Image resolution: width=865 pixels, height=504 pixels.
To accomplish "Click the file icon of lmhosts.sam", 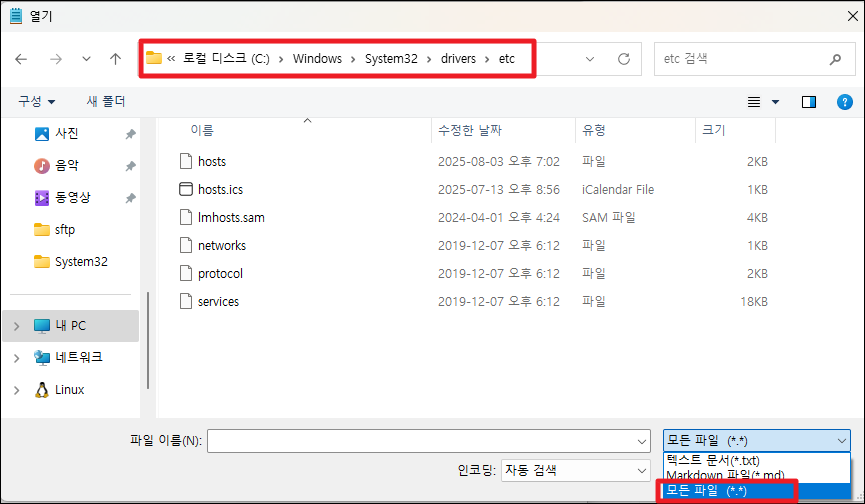I will (x=186, y=217).
